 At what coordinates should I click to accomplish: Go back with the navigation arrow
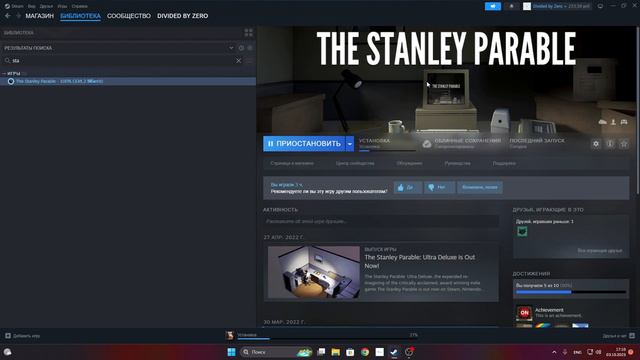coord(8,16)
